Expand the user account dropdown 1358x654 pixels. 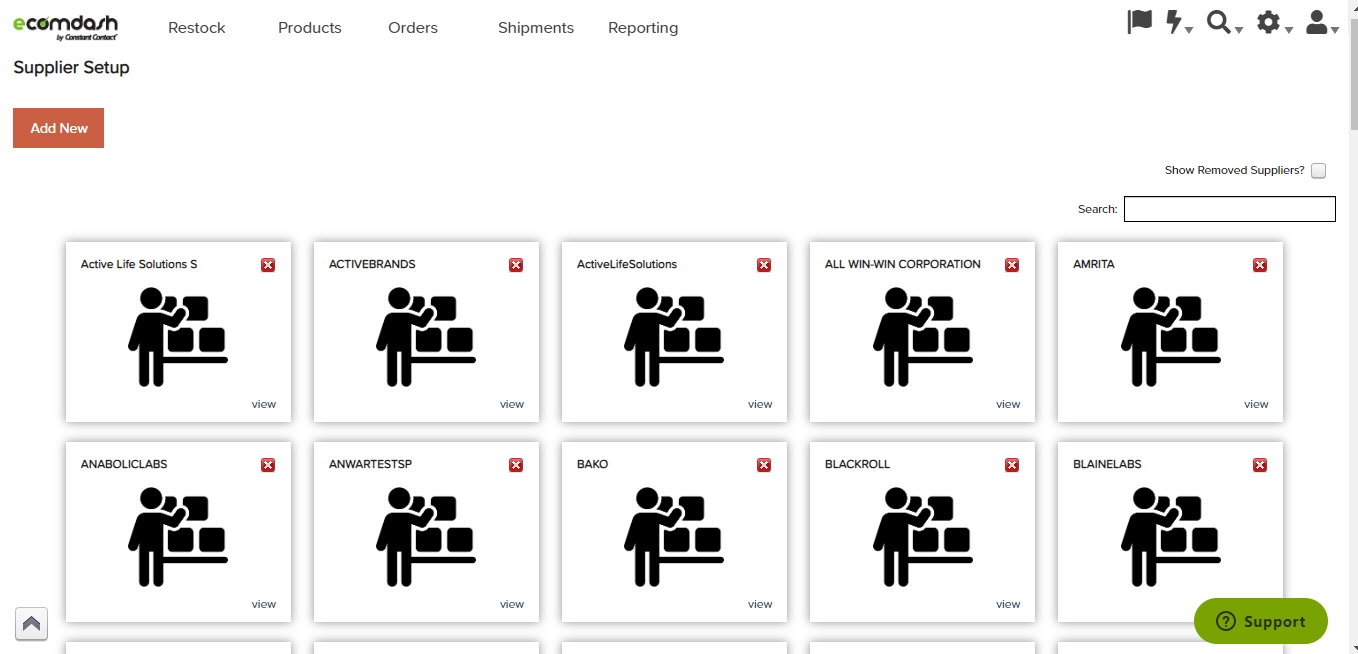click(x=1322, y=23)
